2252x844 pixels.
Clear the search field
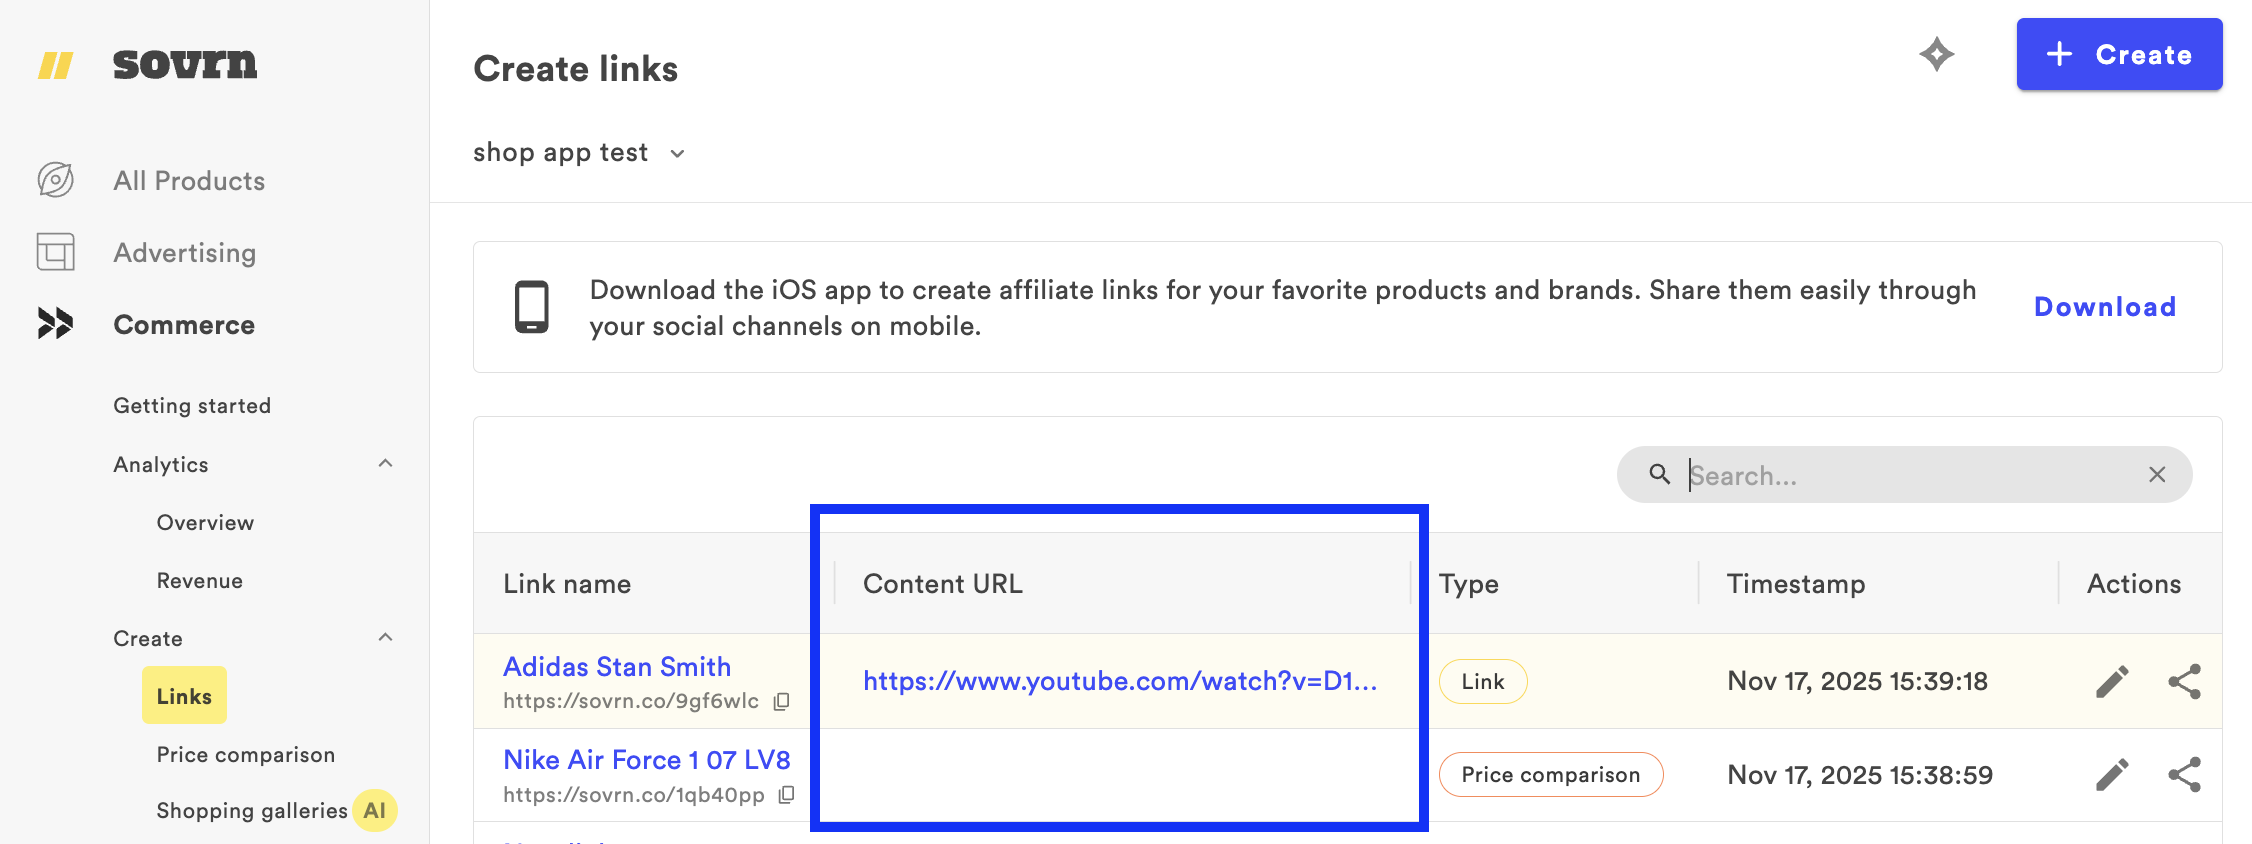[2157, 475]
